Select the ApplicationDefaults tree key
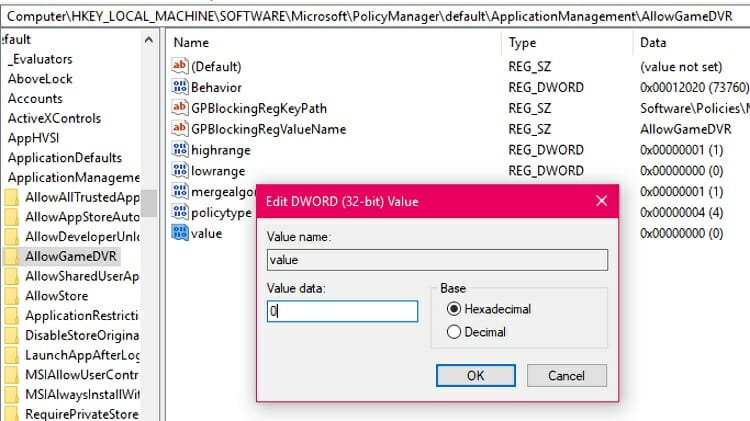Screen dimensions: 750x421 [x=65, y=157]
